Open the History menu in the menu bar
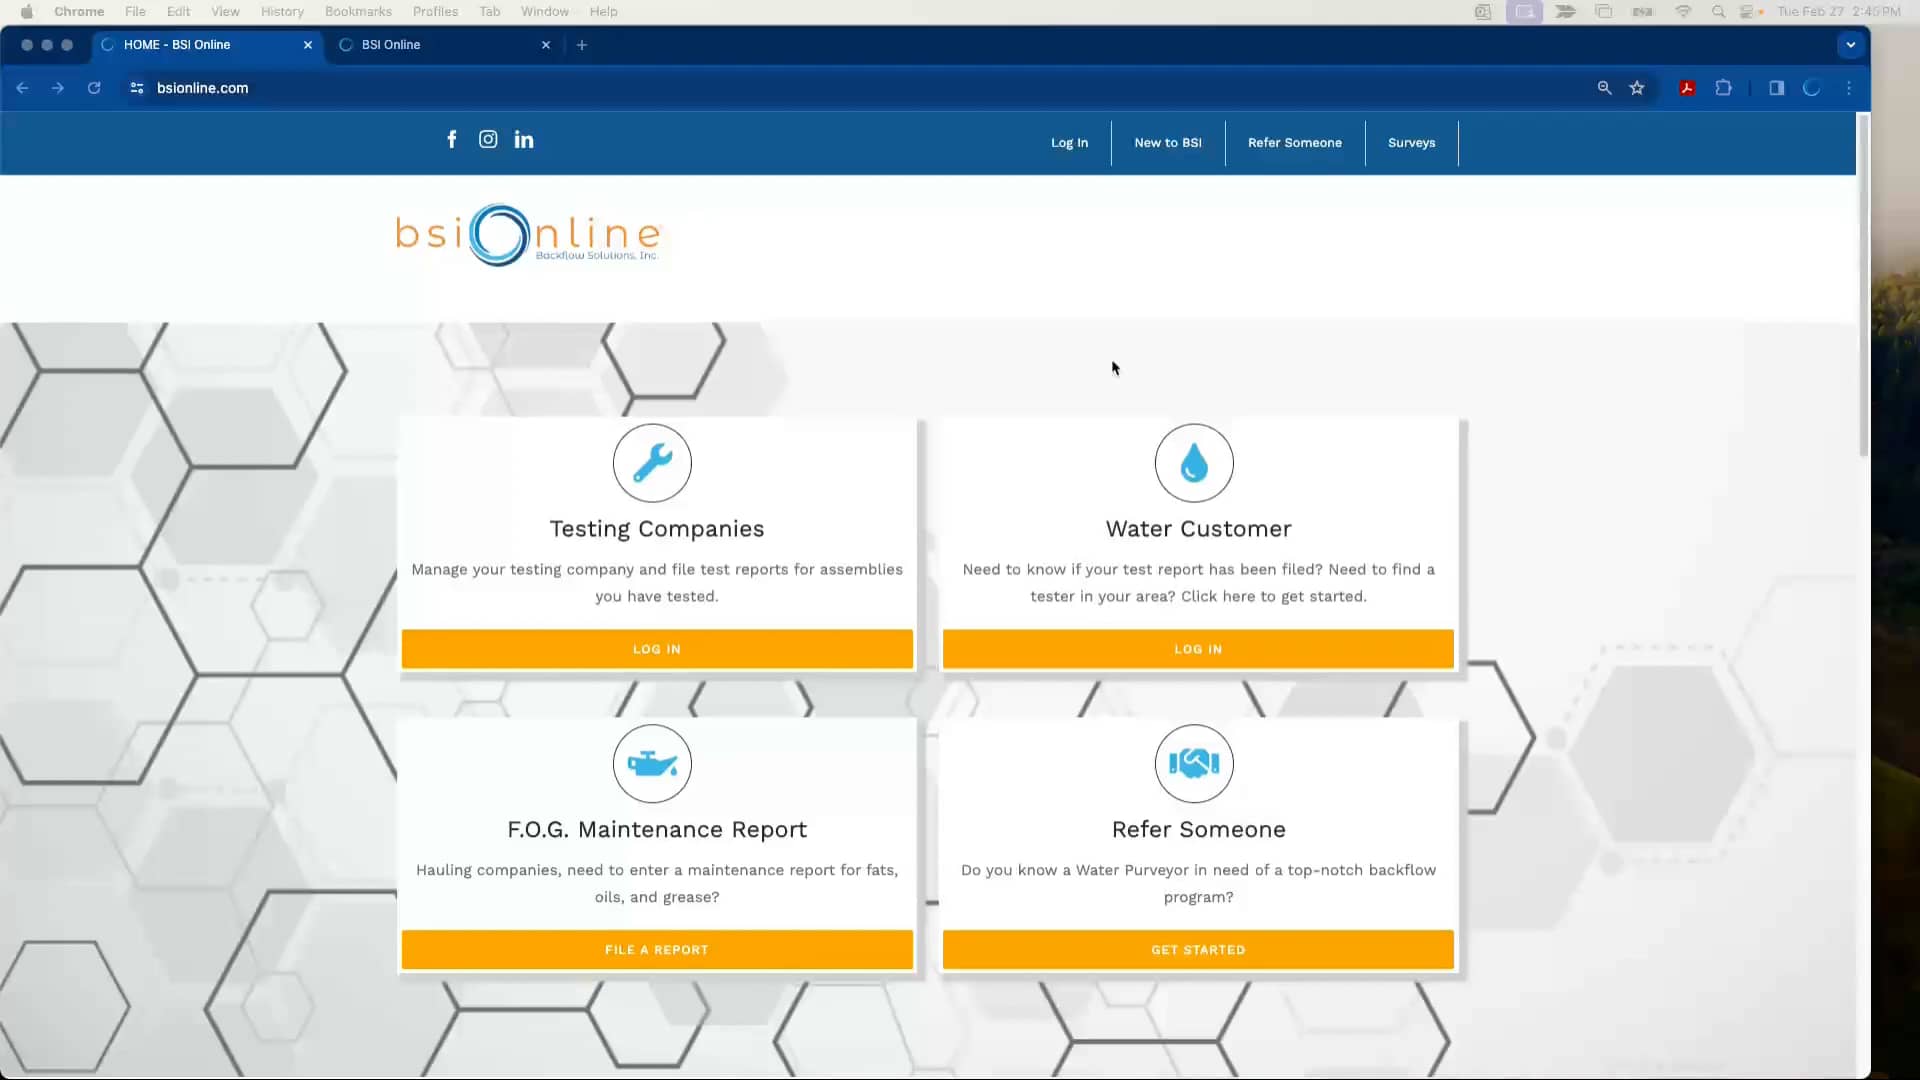 pyautogui.click(x=282, y=11)
